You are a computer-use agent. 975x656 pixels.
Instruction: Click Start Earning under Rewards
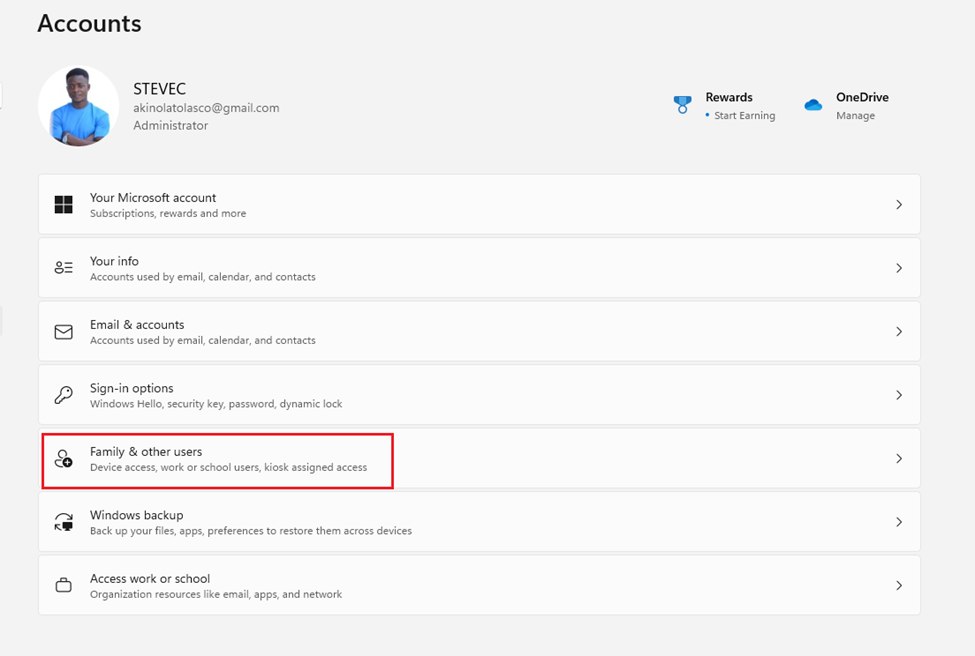(x=744, y=116)
